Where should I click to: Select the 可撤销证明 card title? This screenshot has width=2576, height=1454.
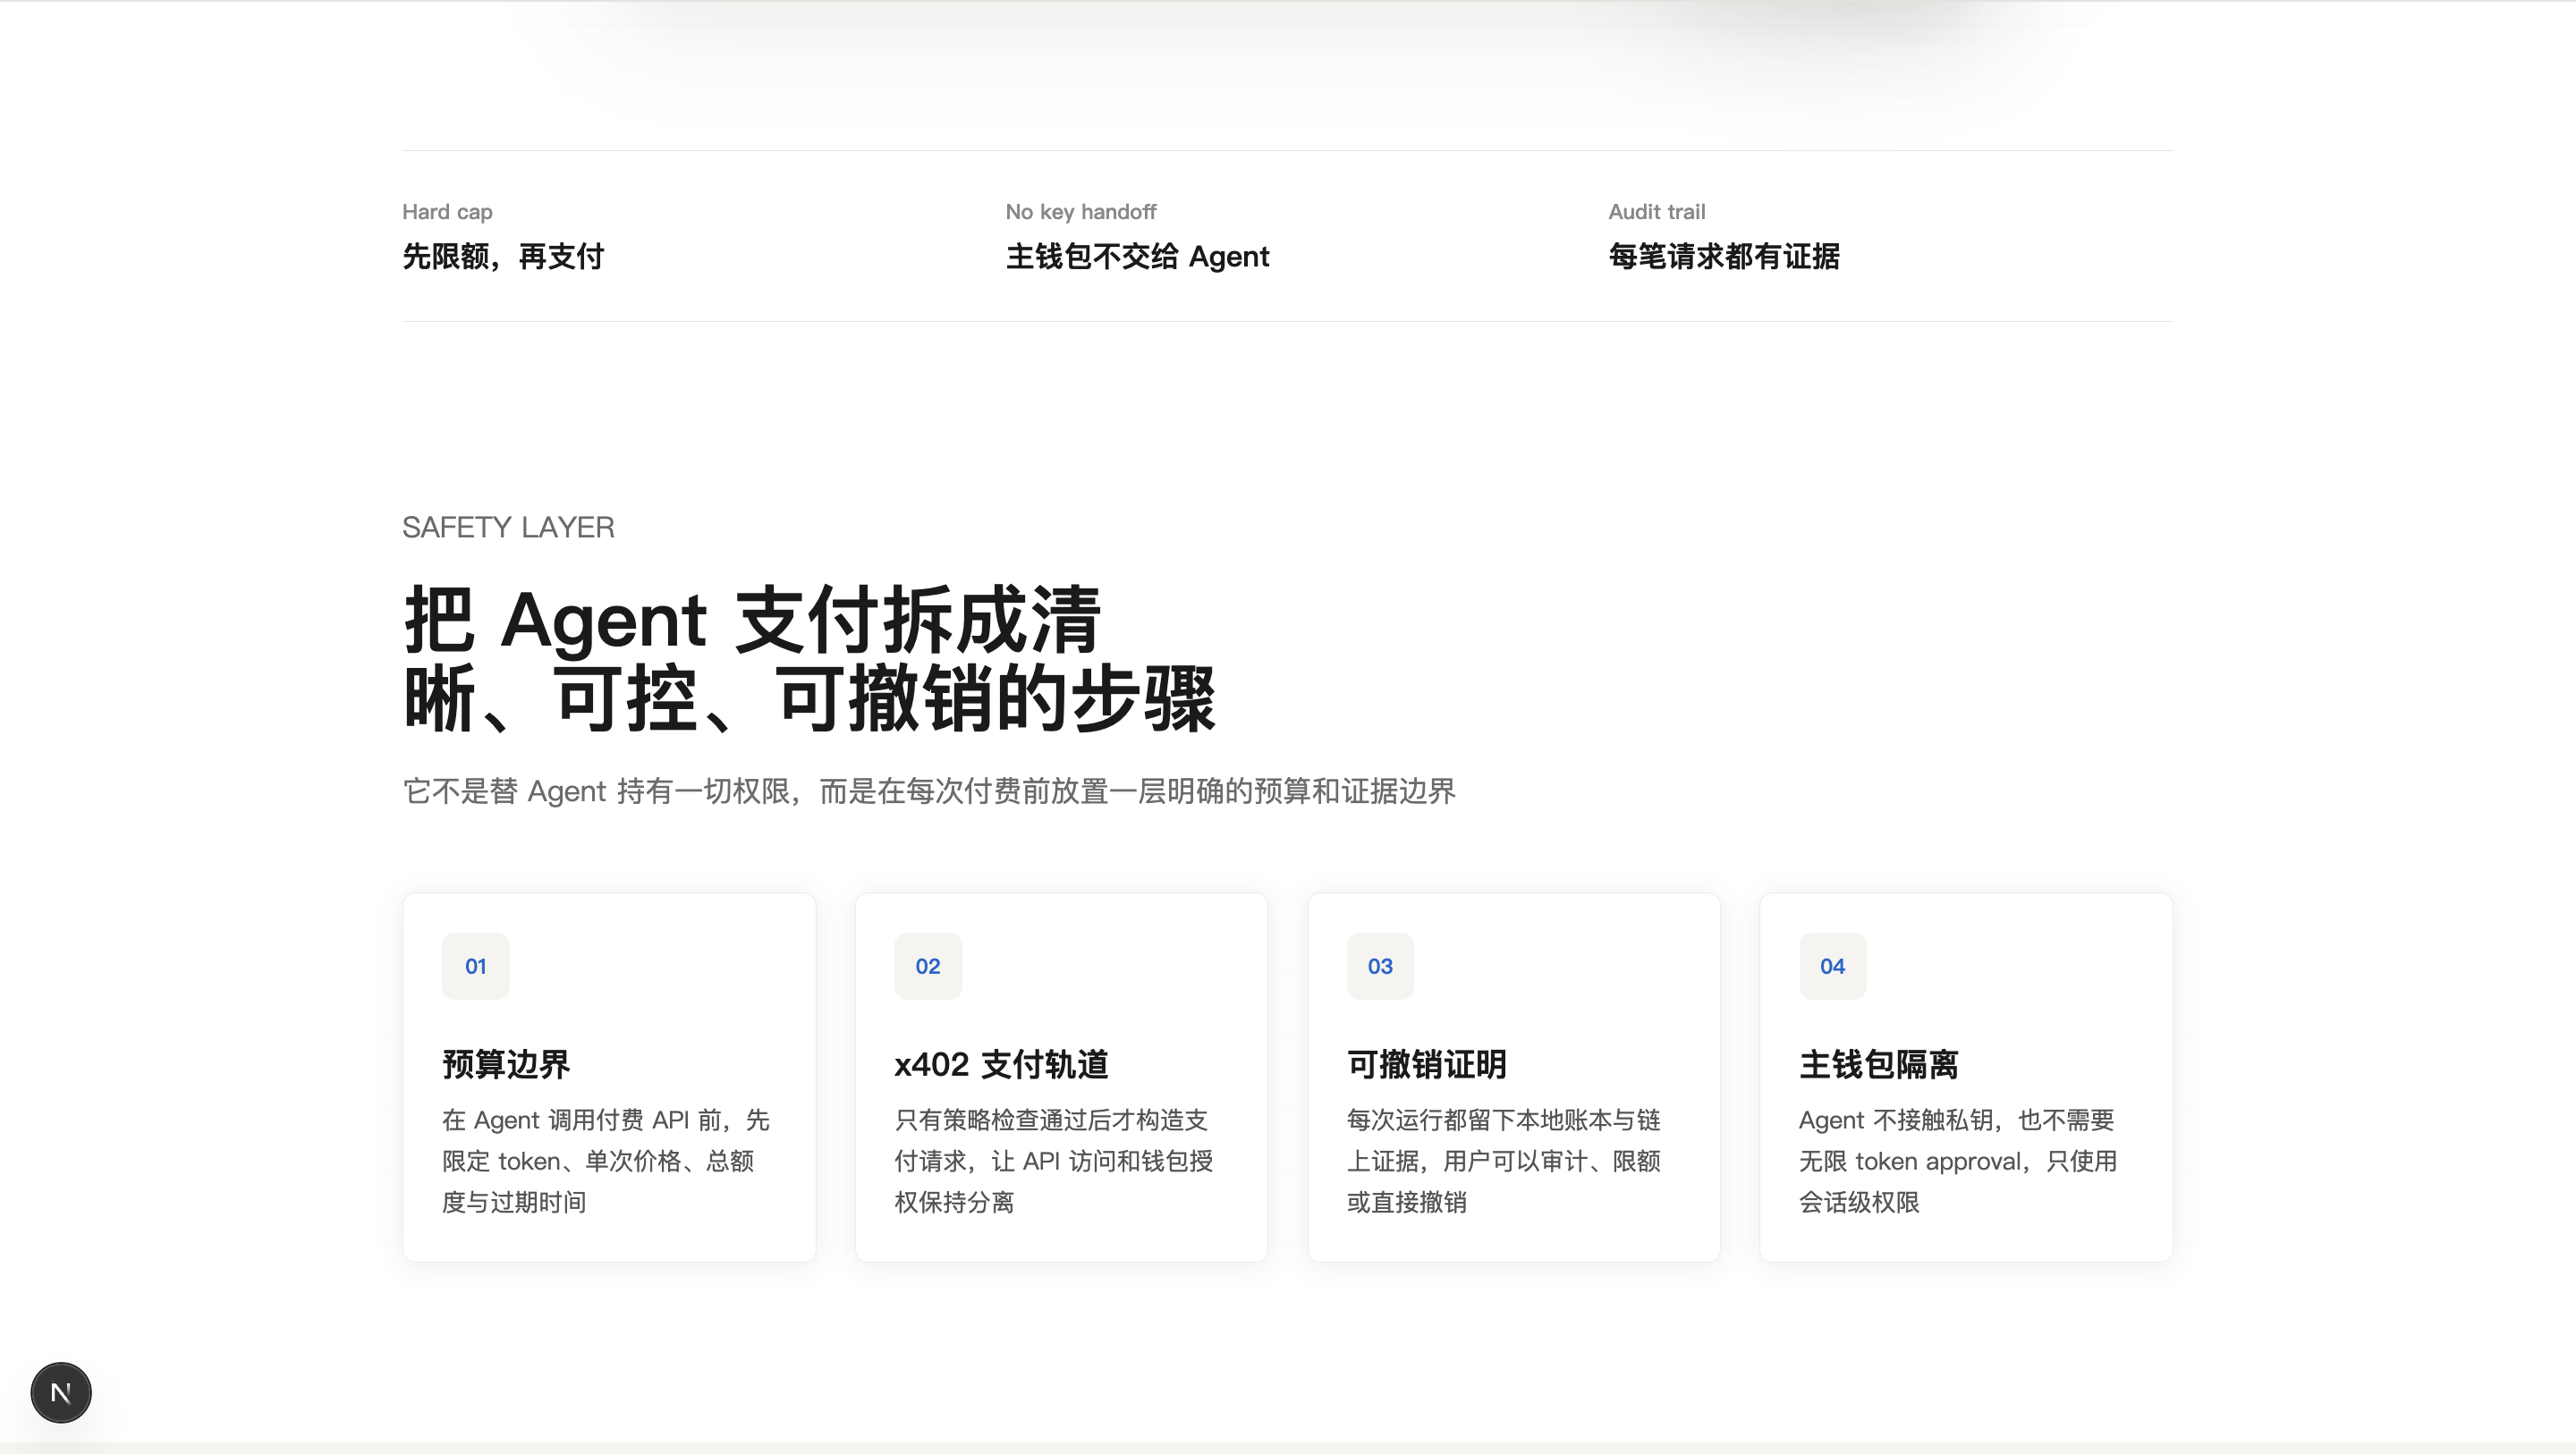click(1427, 1064)
